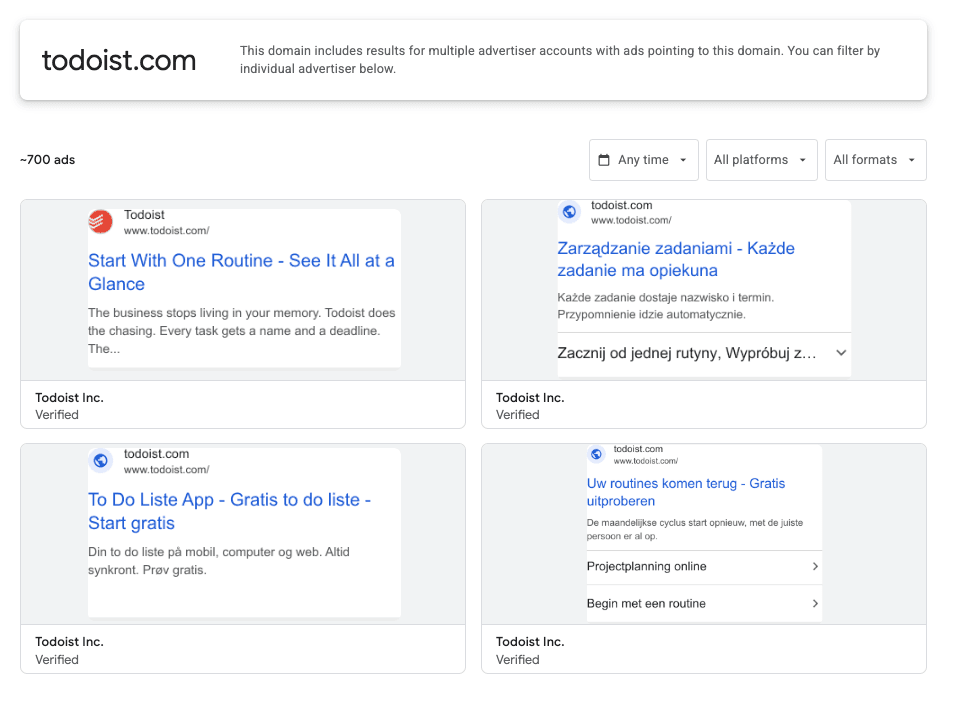Expand the Zacznij od jednej rutyny sitelinks row

703,353
